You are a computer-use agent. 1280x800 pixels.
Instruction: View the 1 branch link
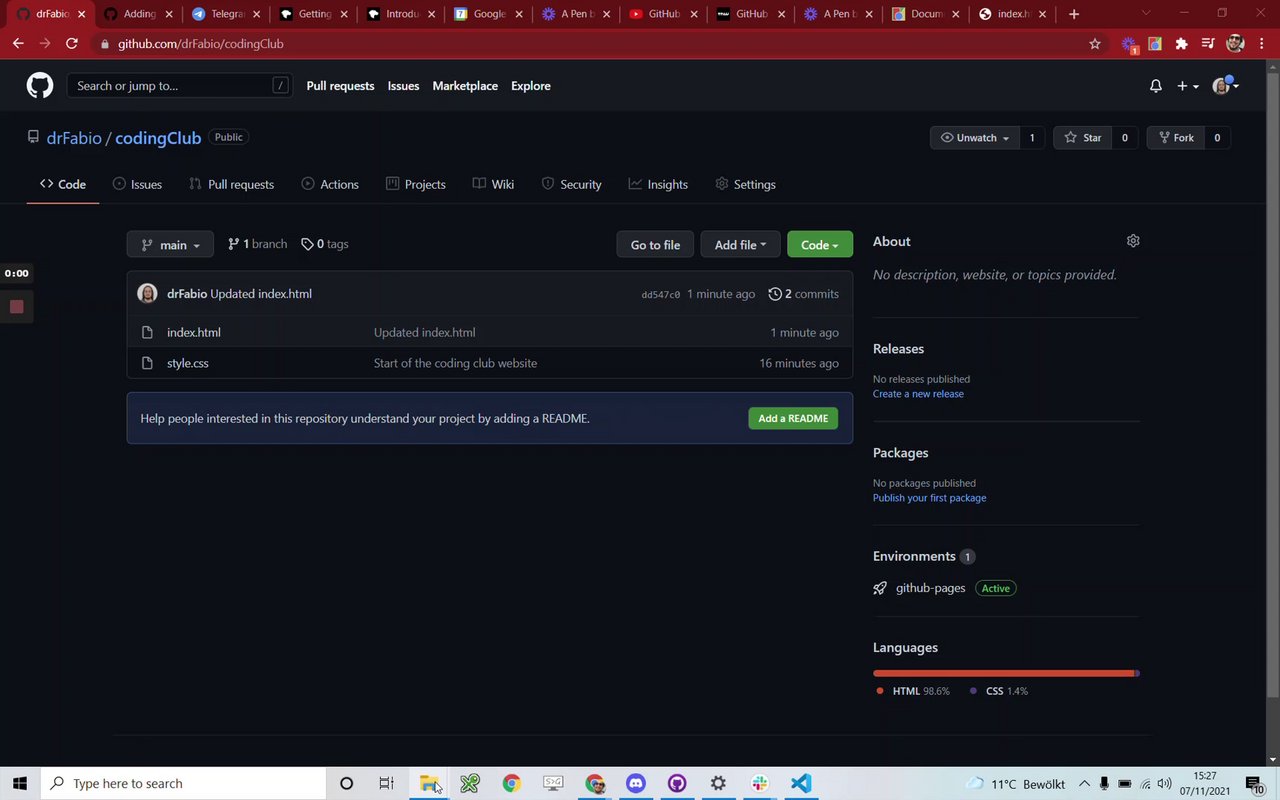[x=257, y=244]
